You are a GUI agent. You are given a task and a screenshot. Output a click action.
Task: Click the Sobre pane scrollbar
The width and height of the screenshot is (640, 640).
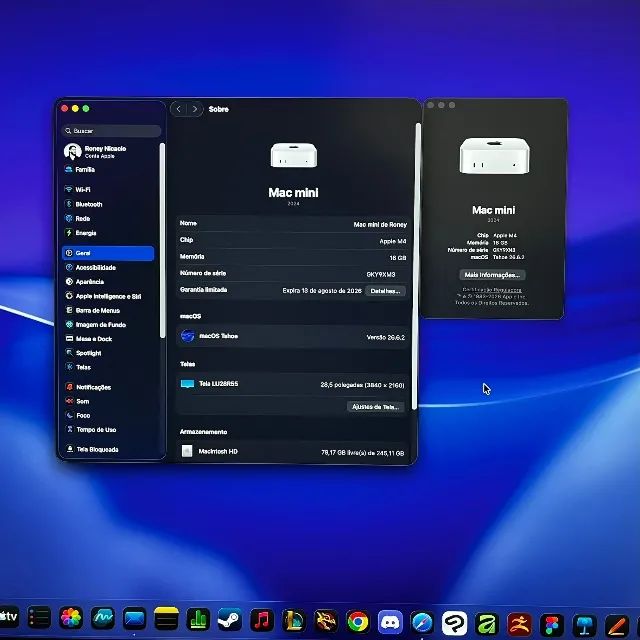(417, 266)
